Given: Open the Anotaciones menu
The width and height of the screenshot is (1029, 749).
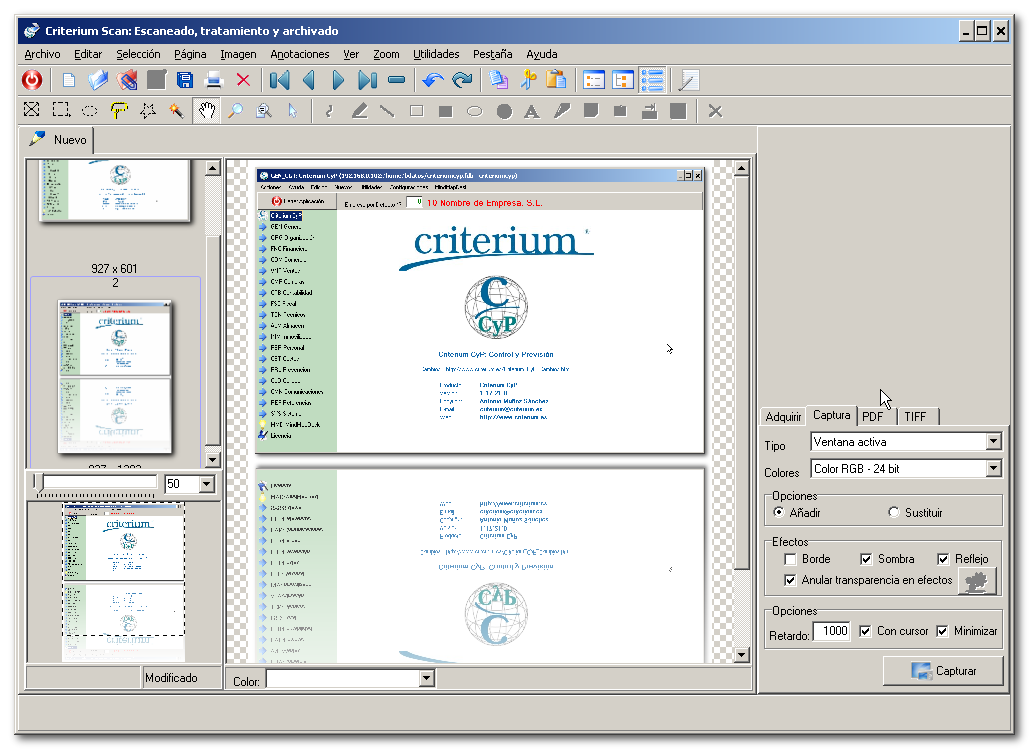Looking at the screenshot, I should 299,54.
